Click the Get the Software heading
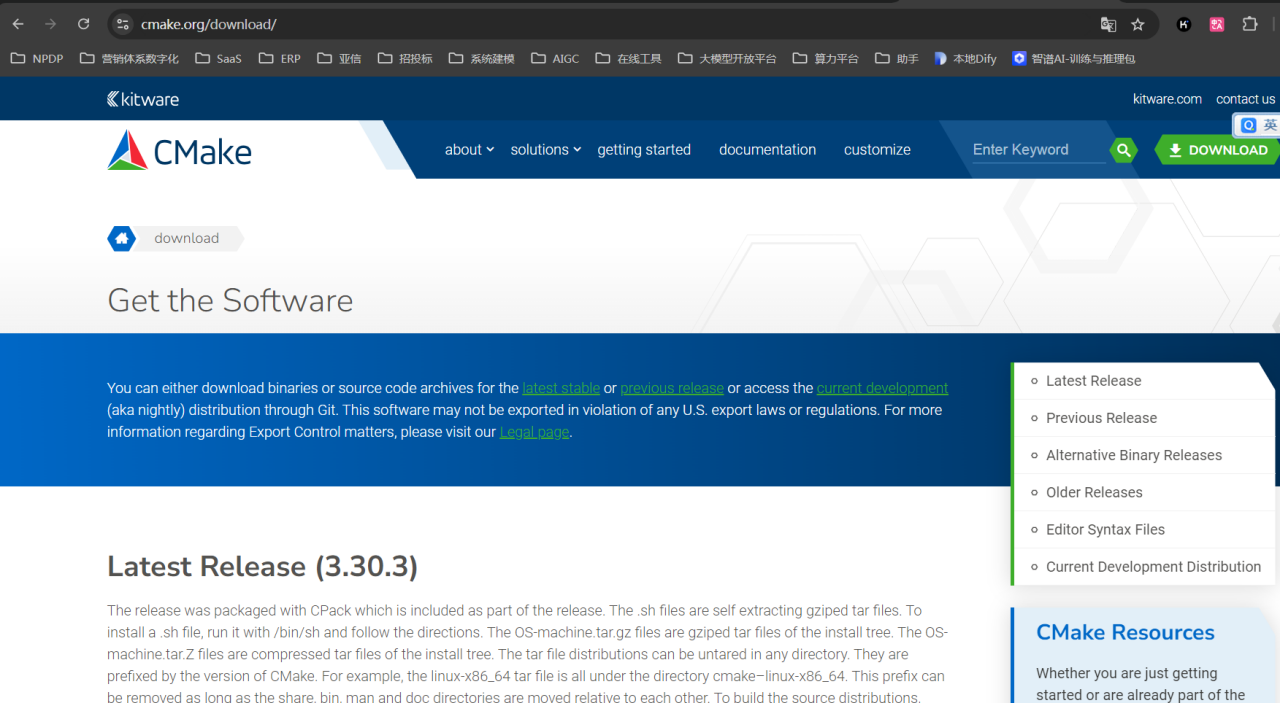This screenshot has height=703, width=1280. point(230,300)
